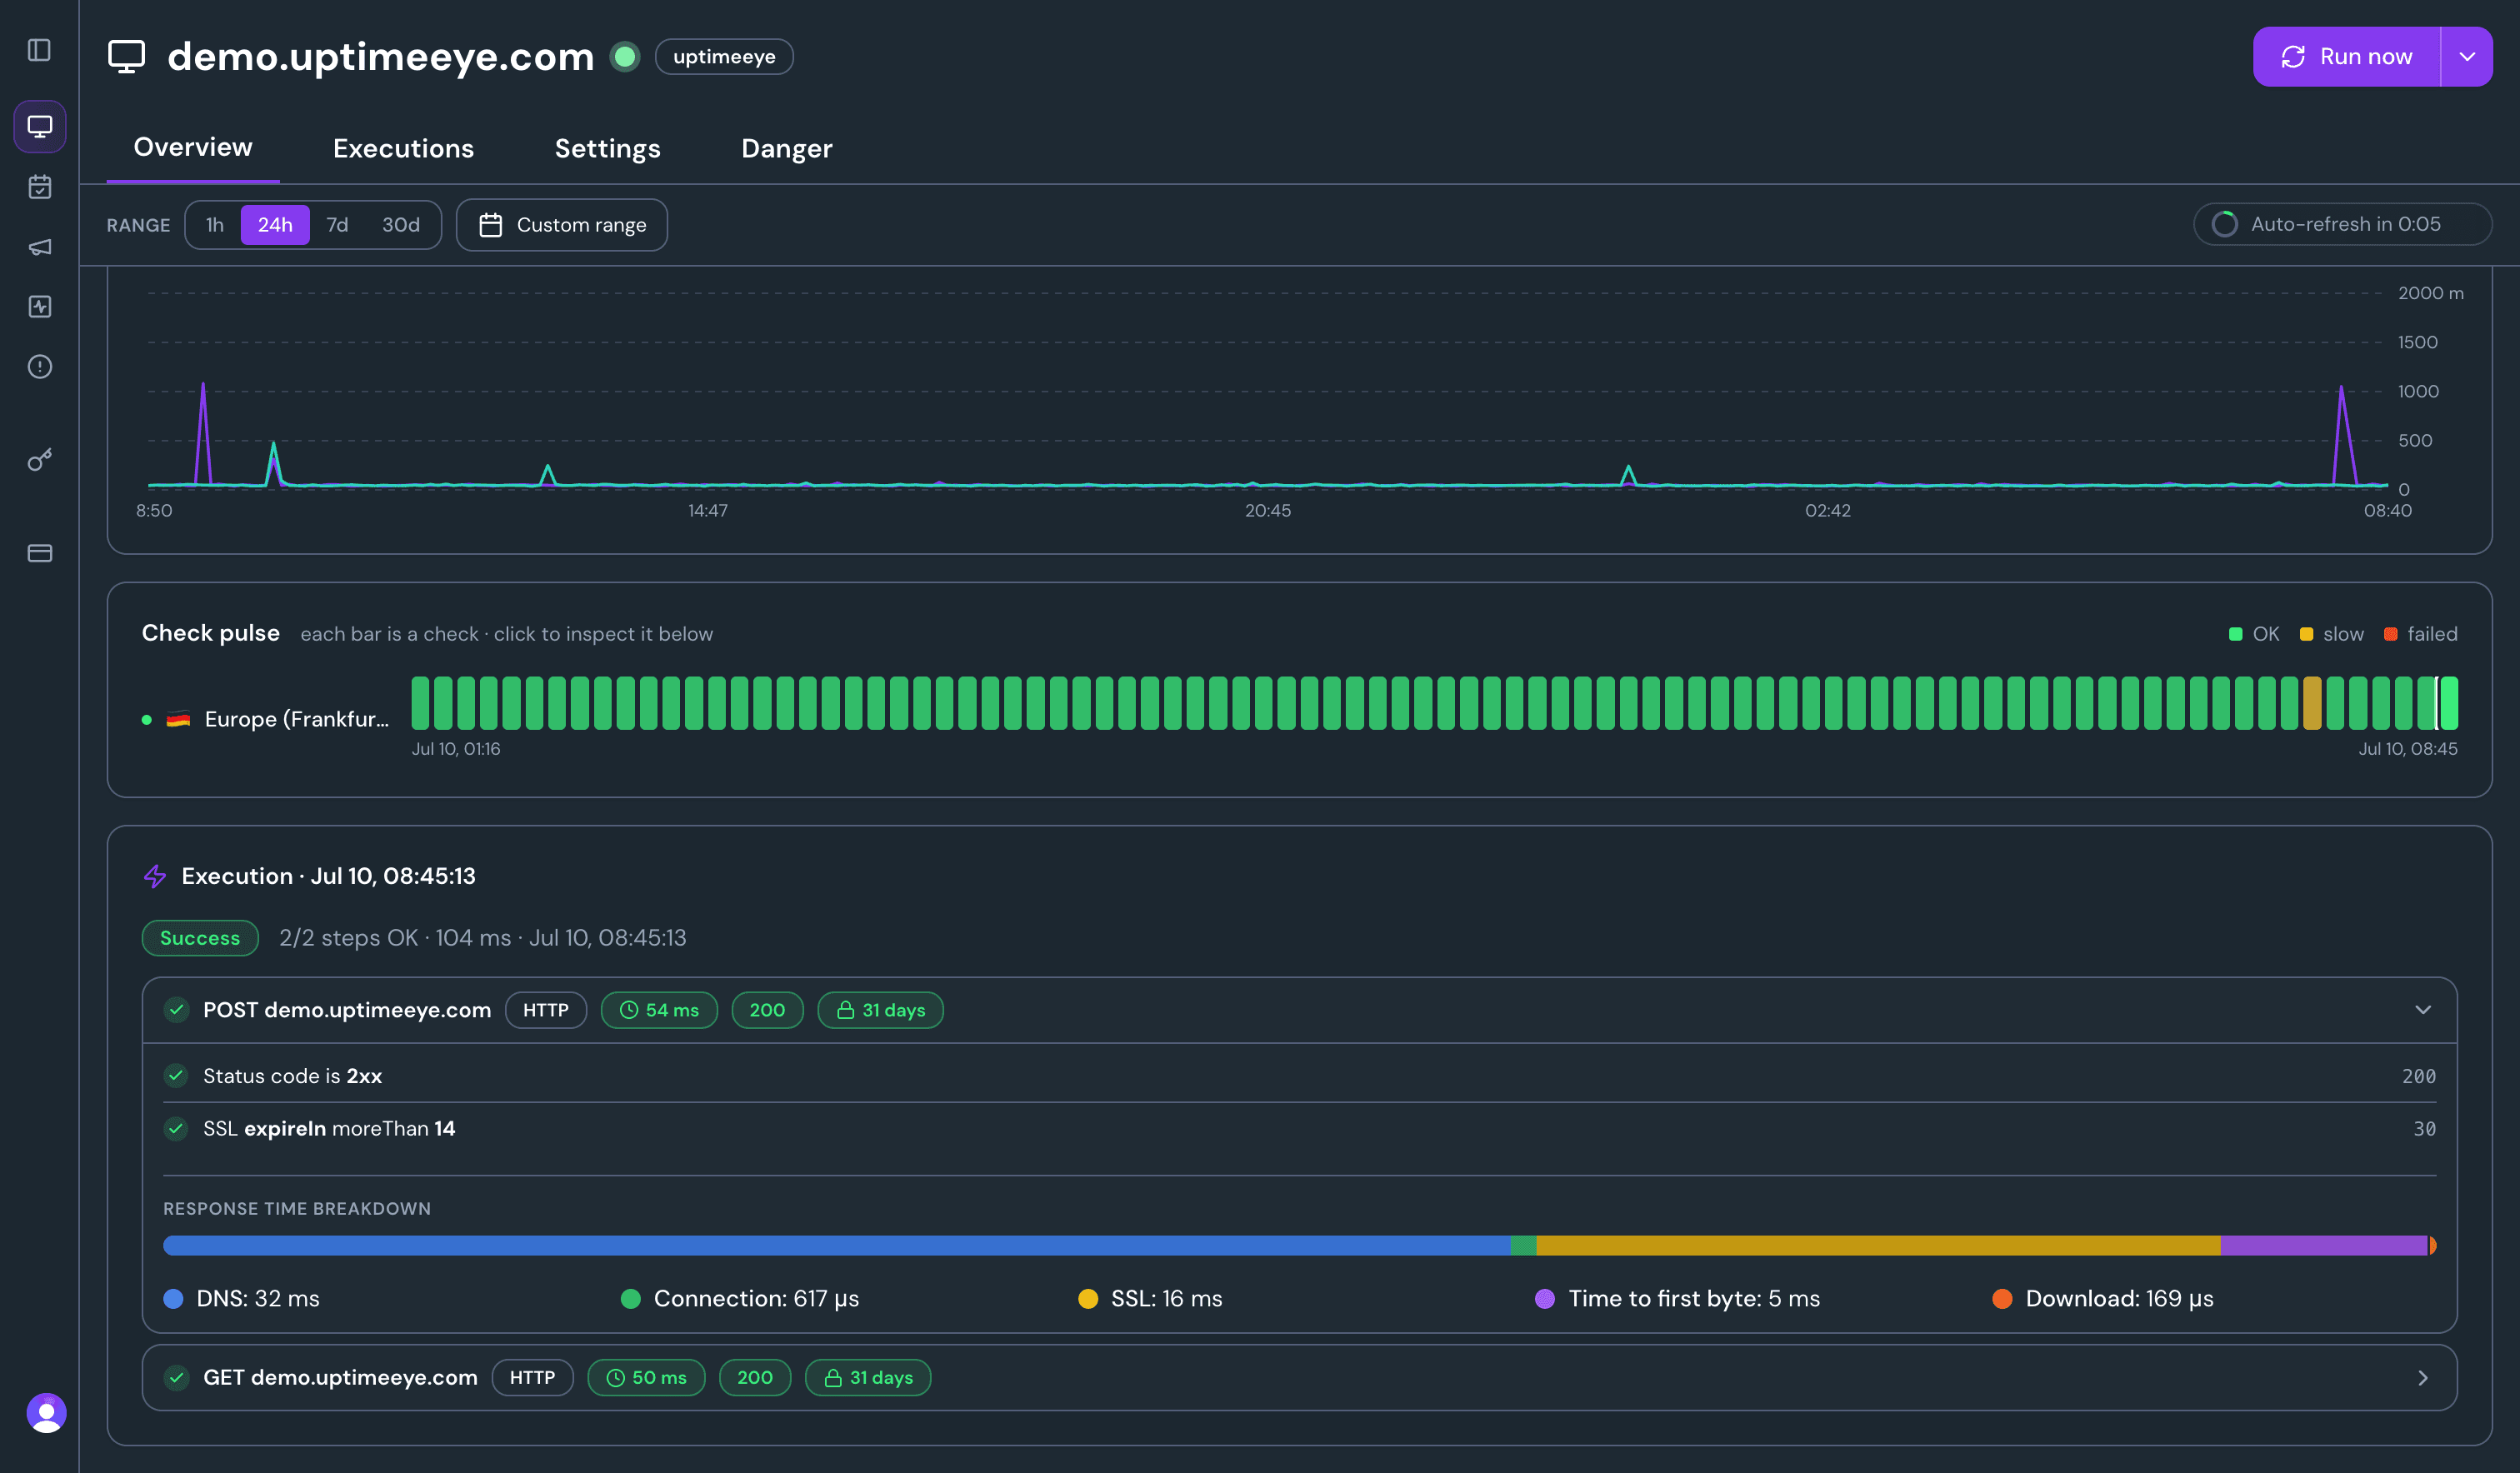The width and height of the screenshot is (2520, 1473).
Task: Click the HTTP badge on POST step
Action: tap(546, 1010)
